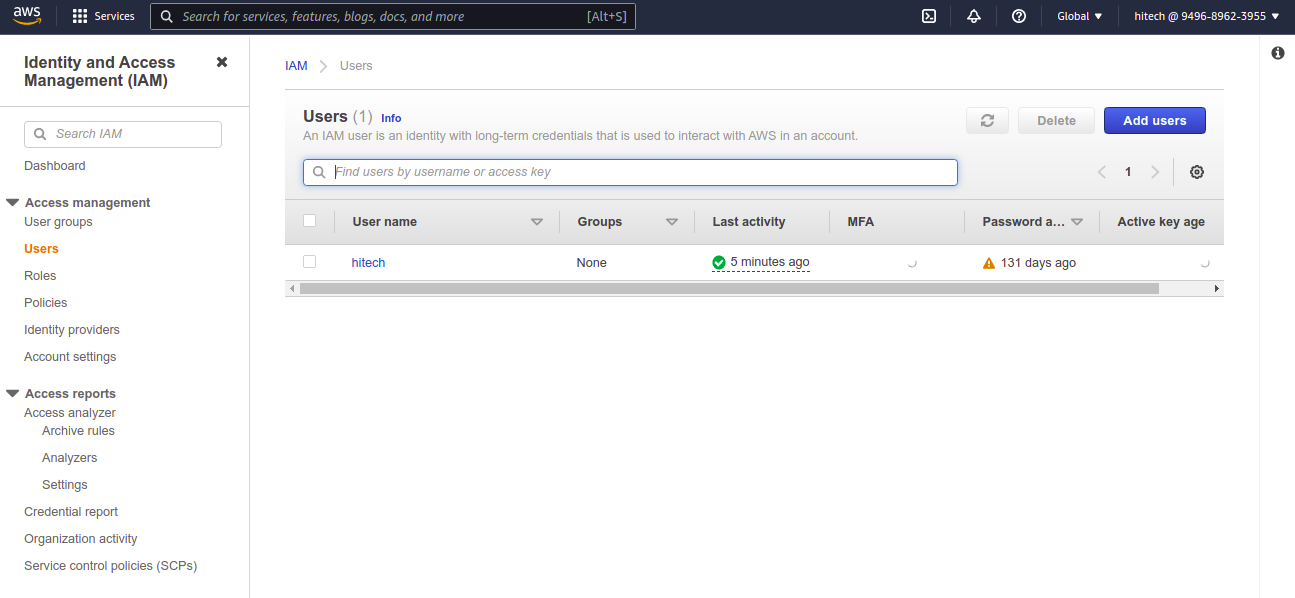Click the None groups cell

[592, 263]
